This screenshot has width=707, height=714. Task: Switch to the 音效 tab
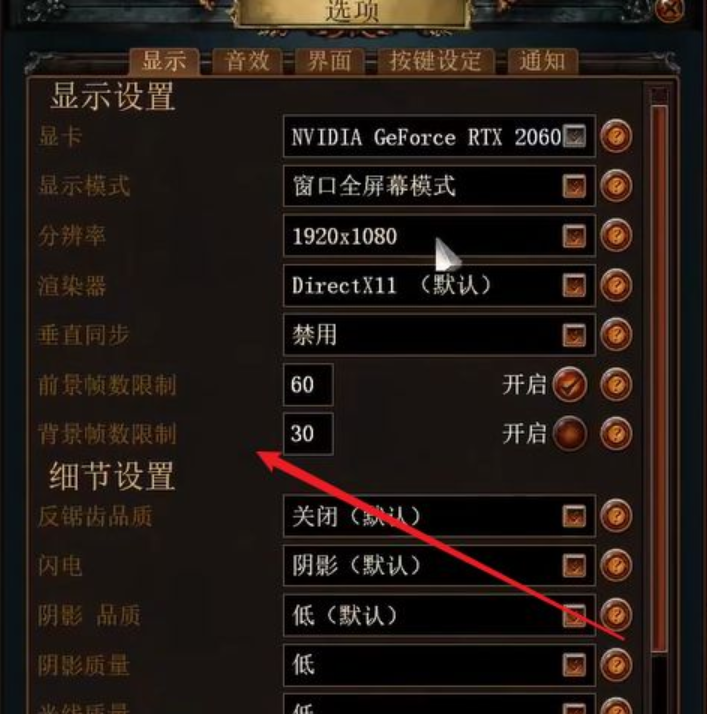coord(248,61)
